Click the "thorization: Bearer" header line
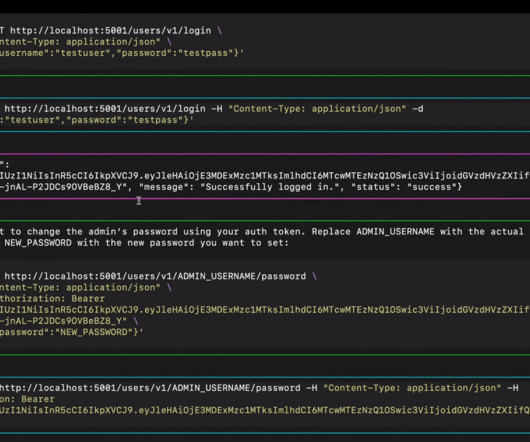 [52, 299]
